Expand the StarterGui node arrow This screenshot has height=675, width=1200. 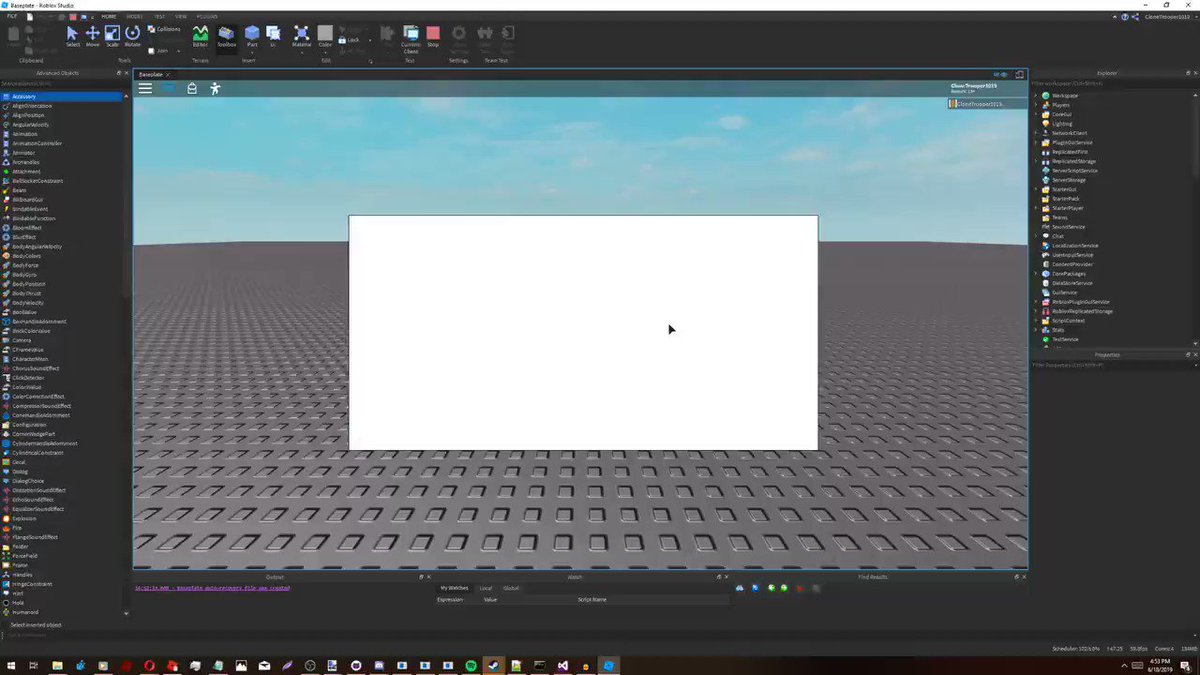pos(1035,189)
